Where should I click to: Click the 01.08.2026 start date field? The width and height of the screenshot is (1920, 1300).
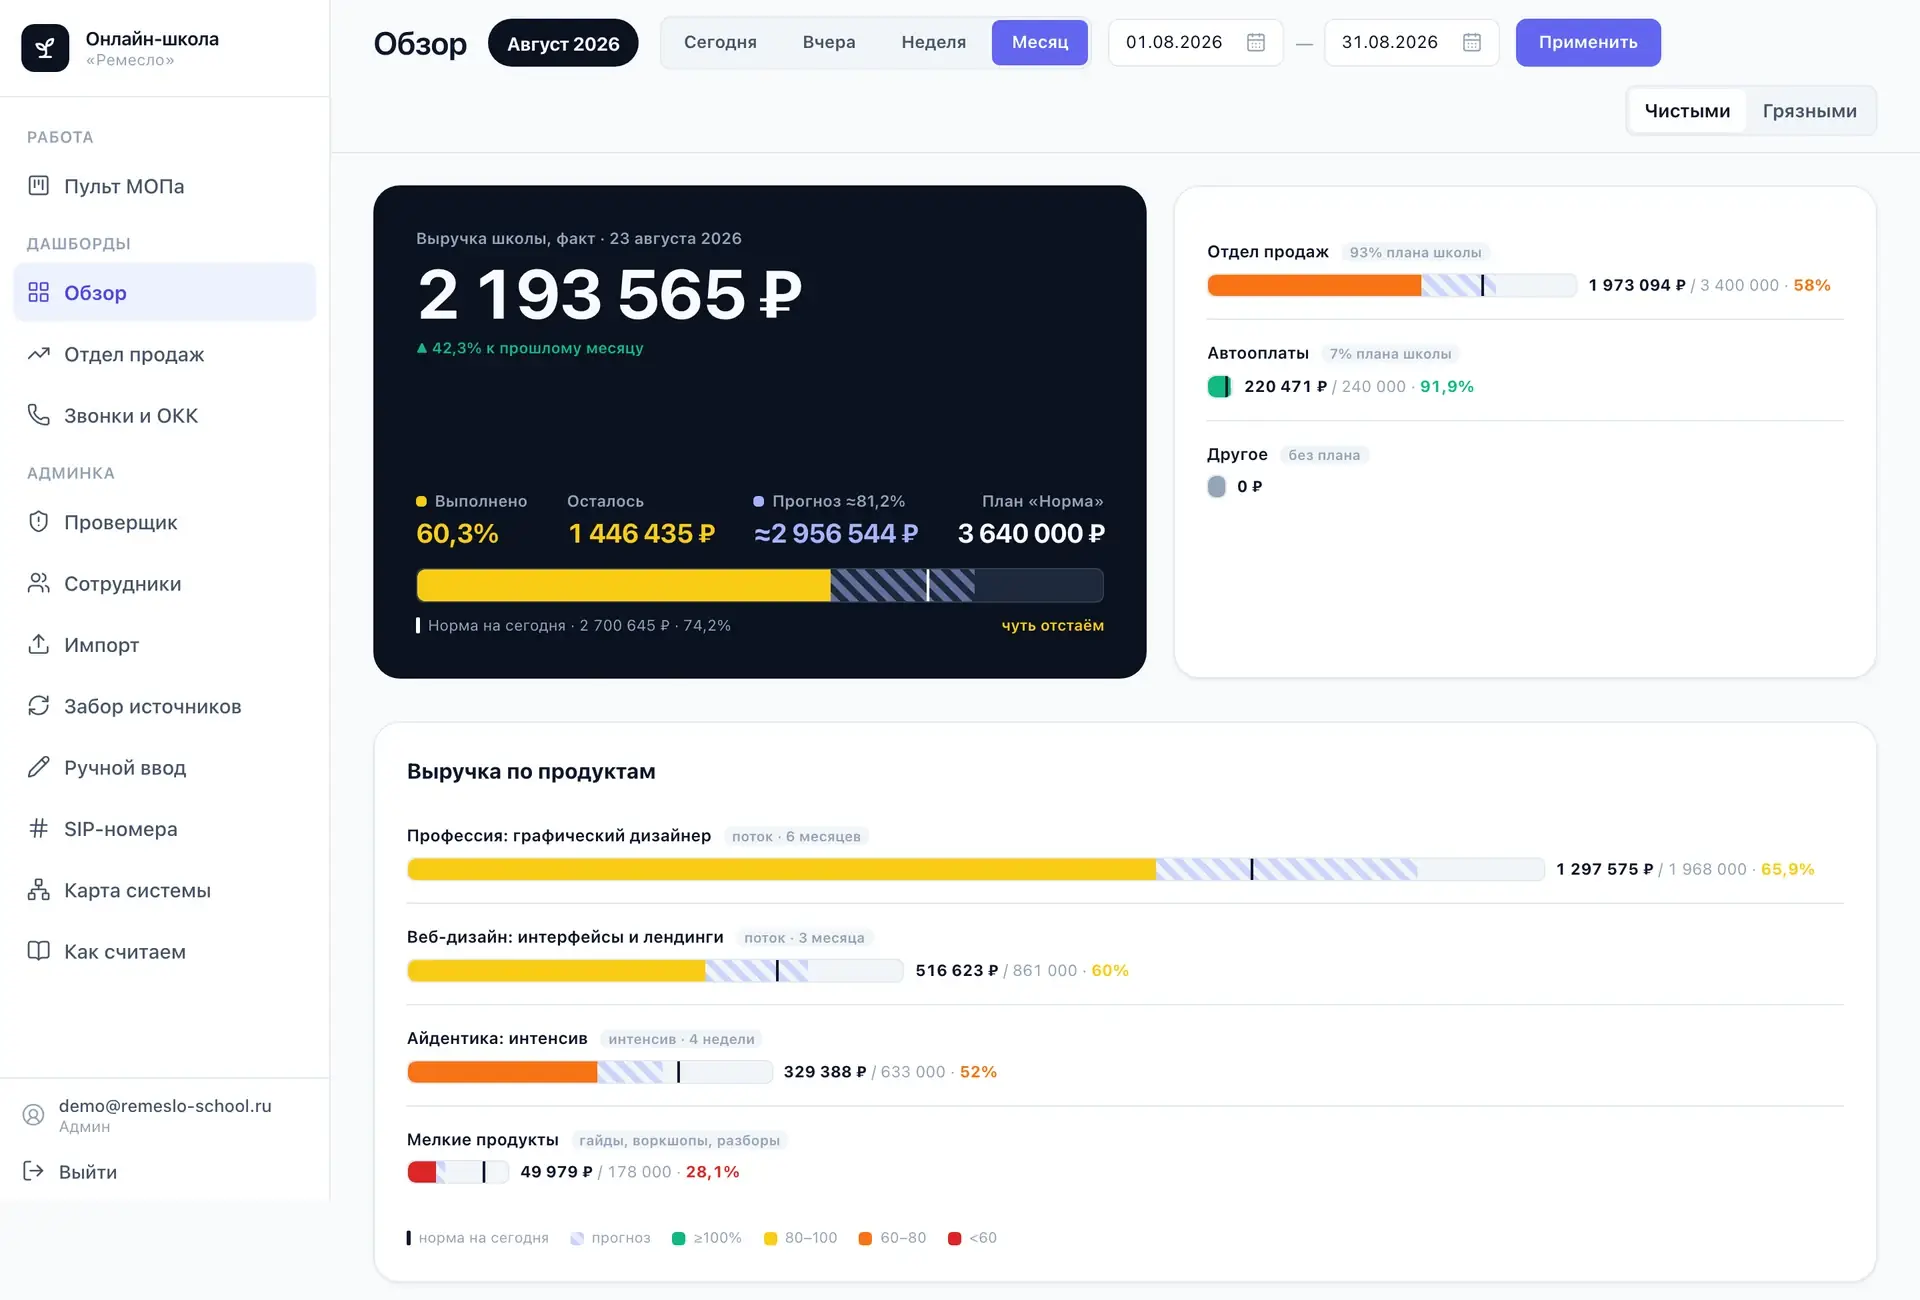pos(1195,42)
